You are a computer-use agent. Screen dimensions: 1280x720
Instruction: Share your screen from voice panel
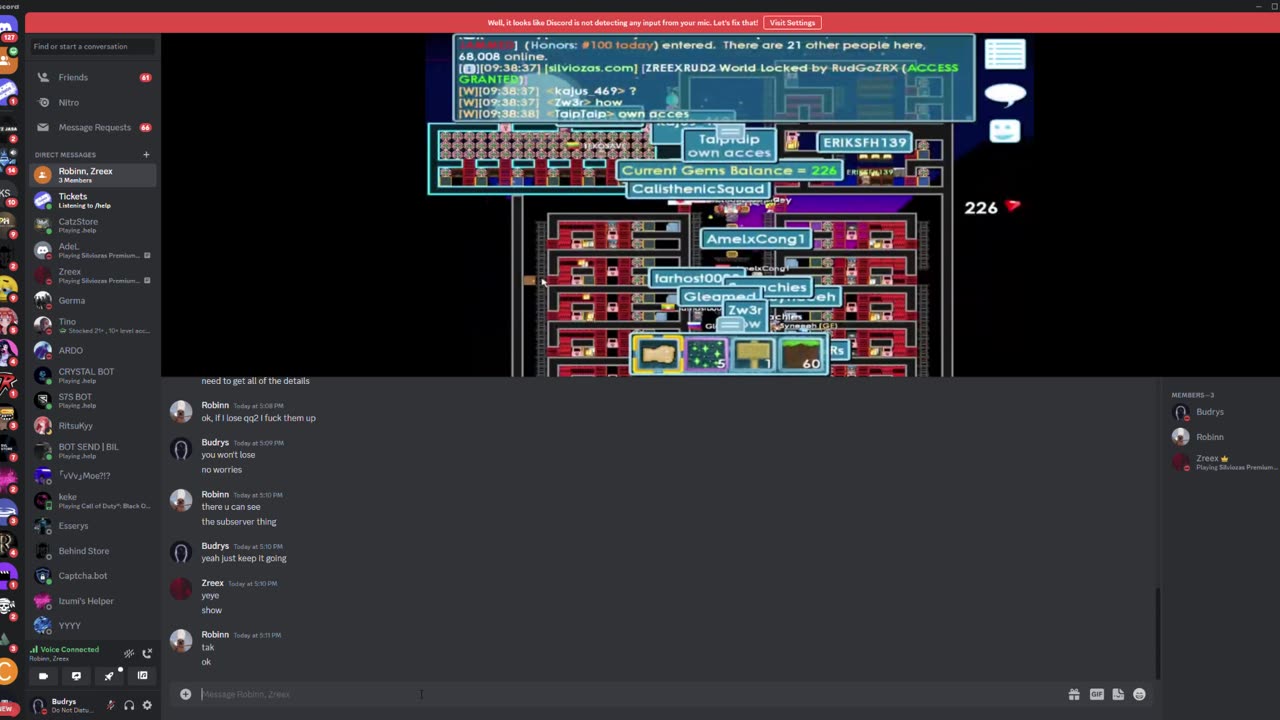click(x=76, y=676)
